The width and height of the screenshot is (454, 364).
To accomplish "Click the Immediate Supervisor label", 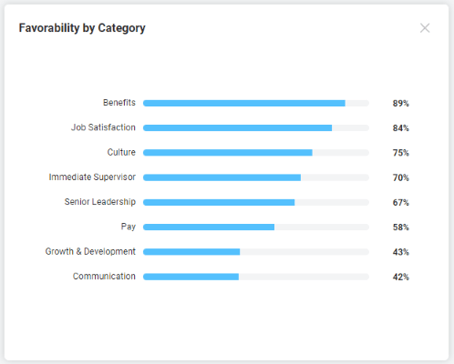I will click(92, 177).
